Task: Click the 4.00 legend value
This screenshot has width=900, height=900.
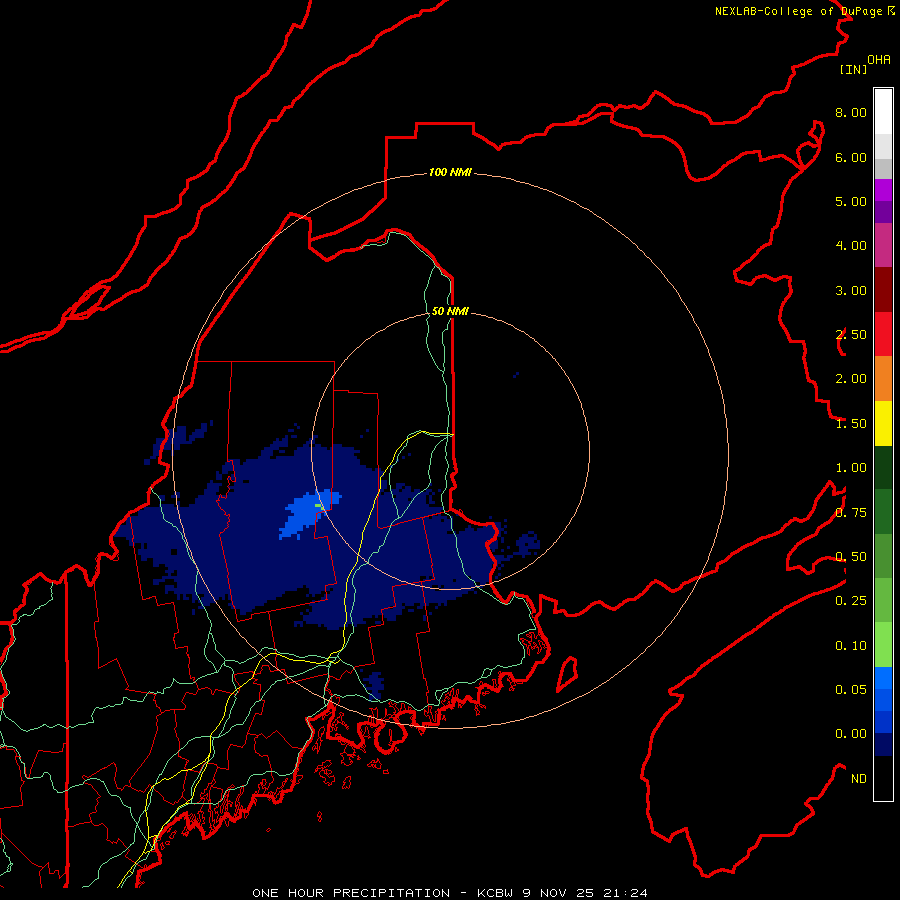Action: point(851,246)
